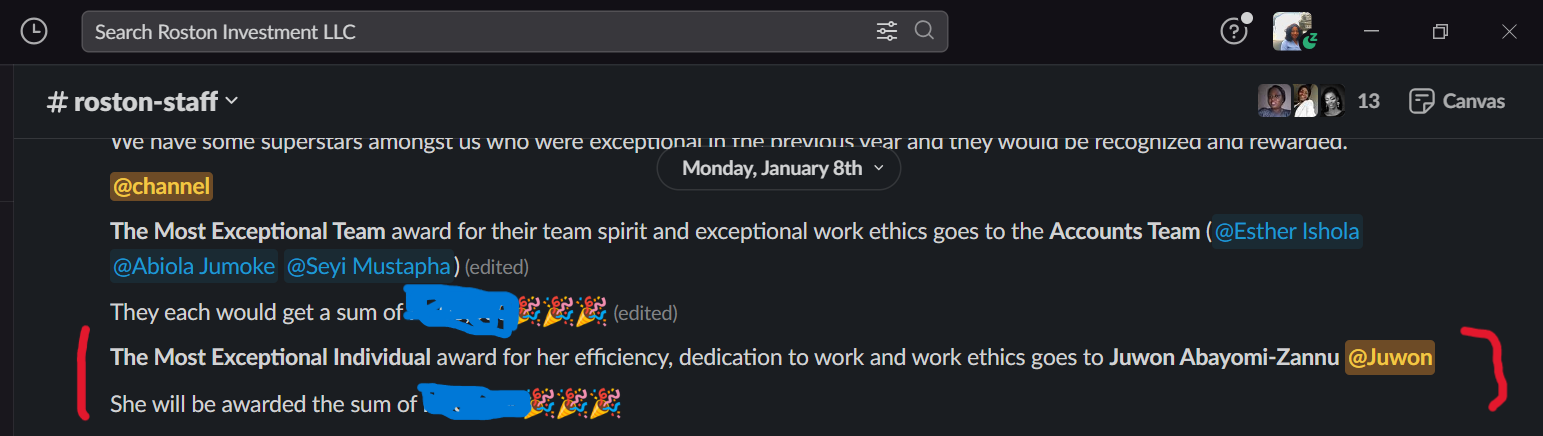Viewport: 1543px width, 436px height.
Task: Open the user profile avatar
Action: [1291, 32]
